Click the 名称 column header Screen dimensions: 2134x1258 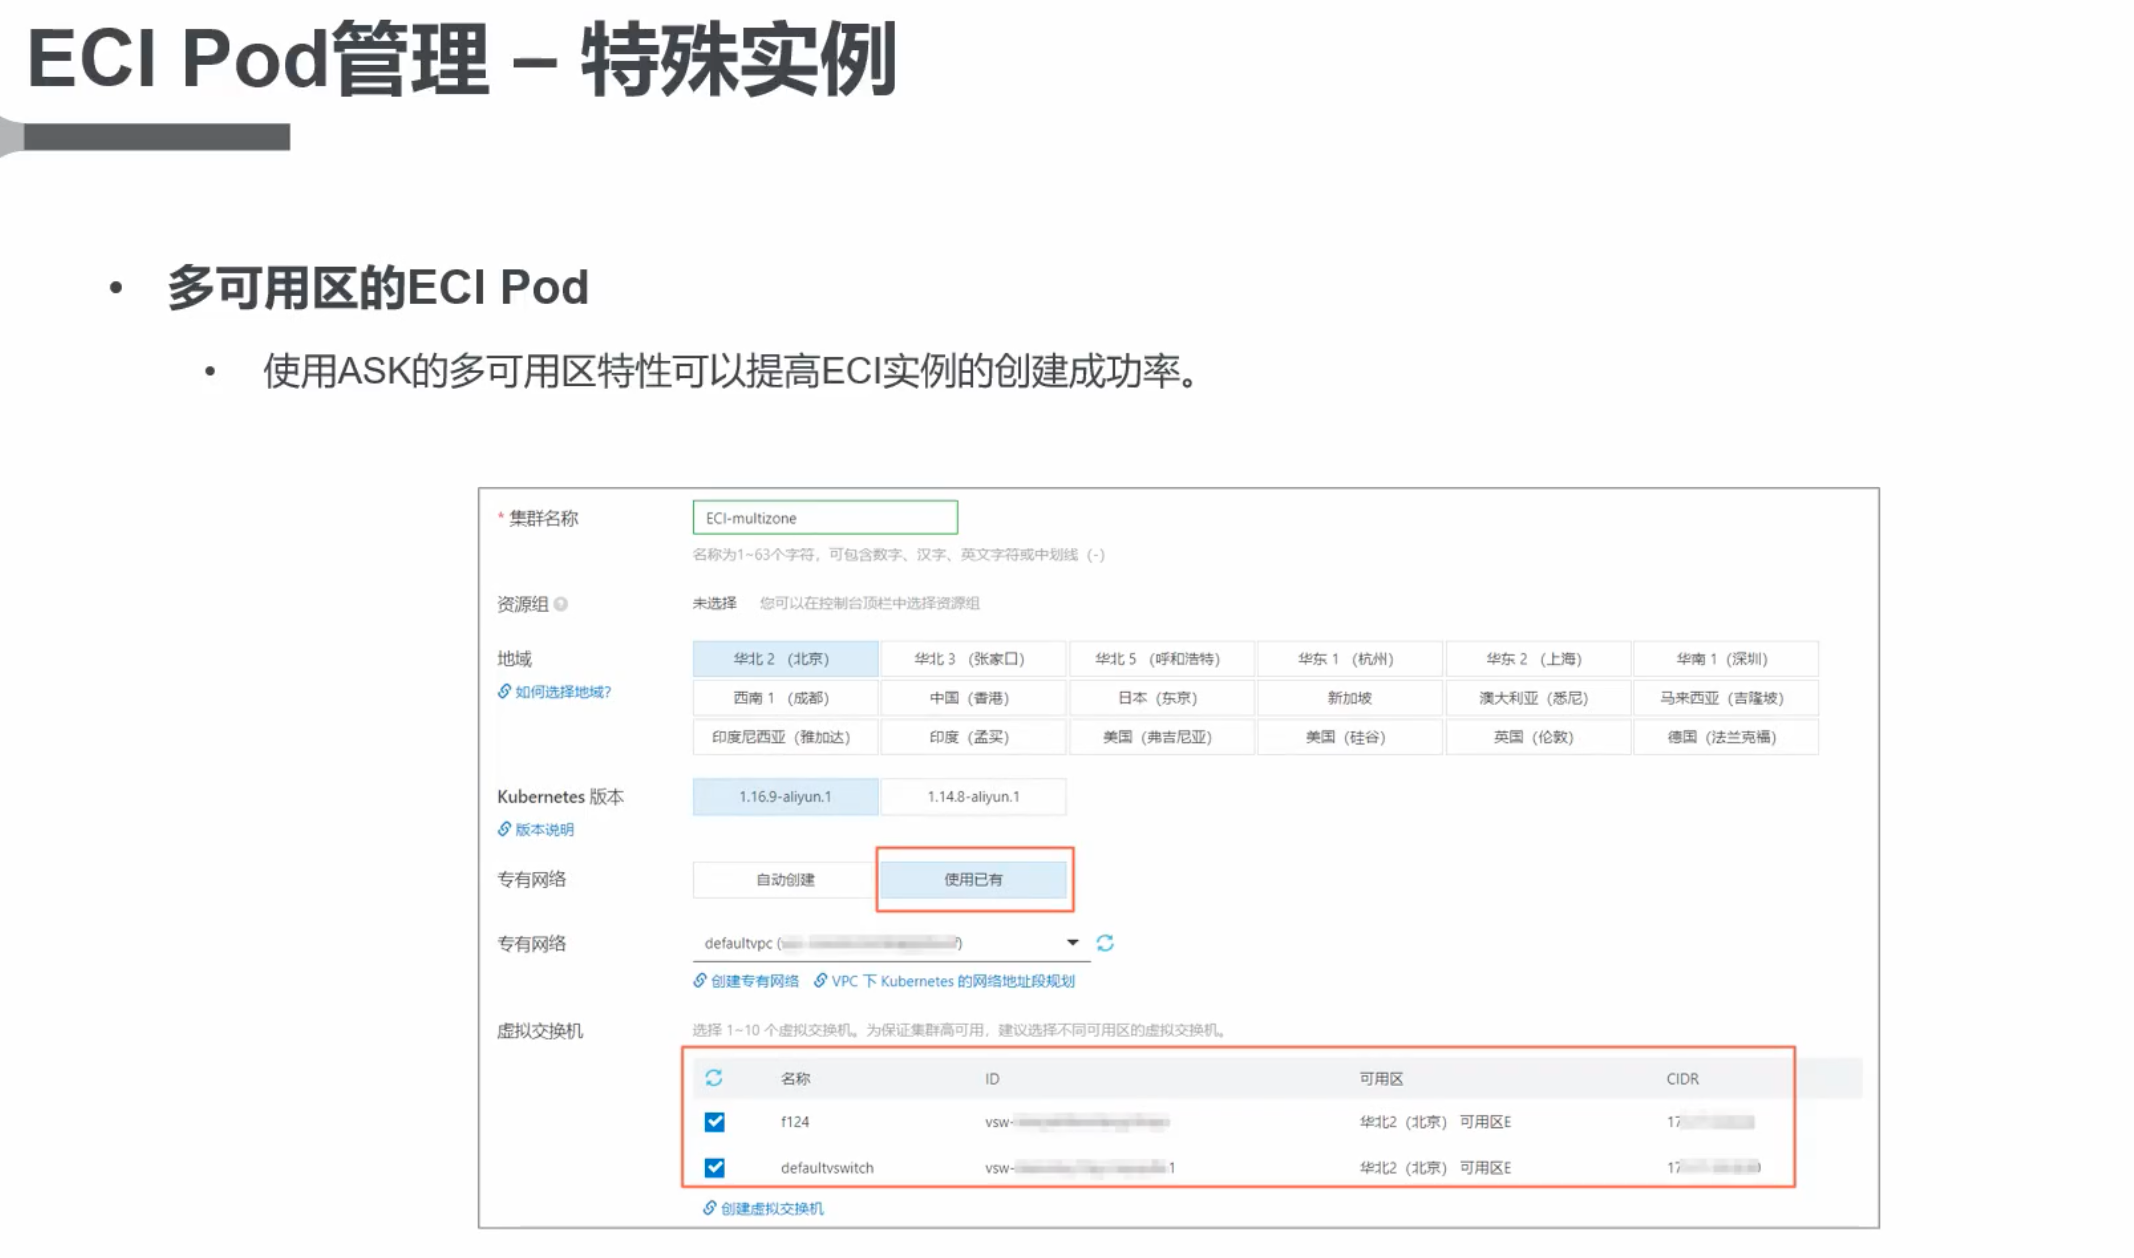click(x=795, y=1079)
